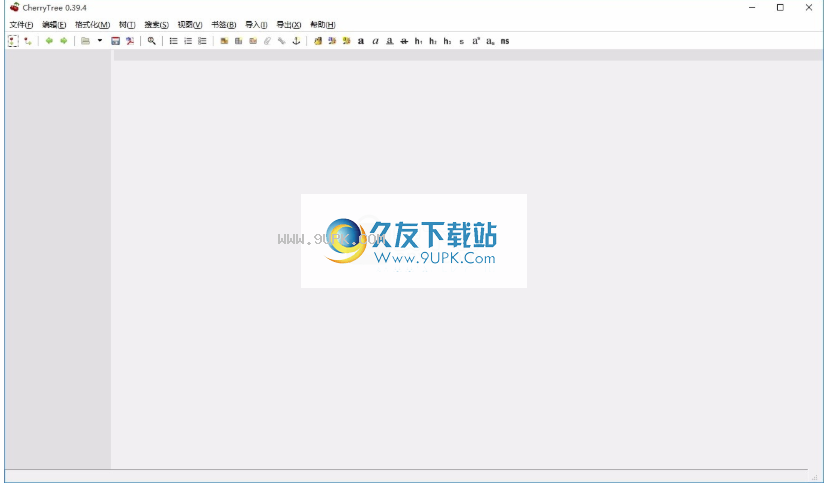Open the 编辑(E) menu
Viewport: 828px width, 483px height.
(x=54, y=25)
